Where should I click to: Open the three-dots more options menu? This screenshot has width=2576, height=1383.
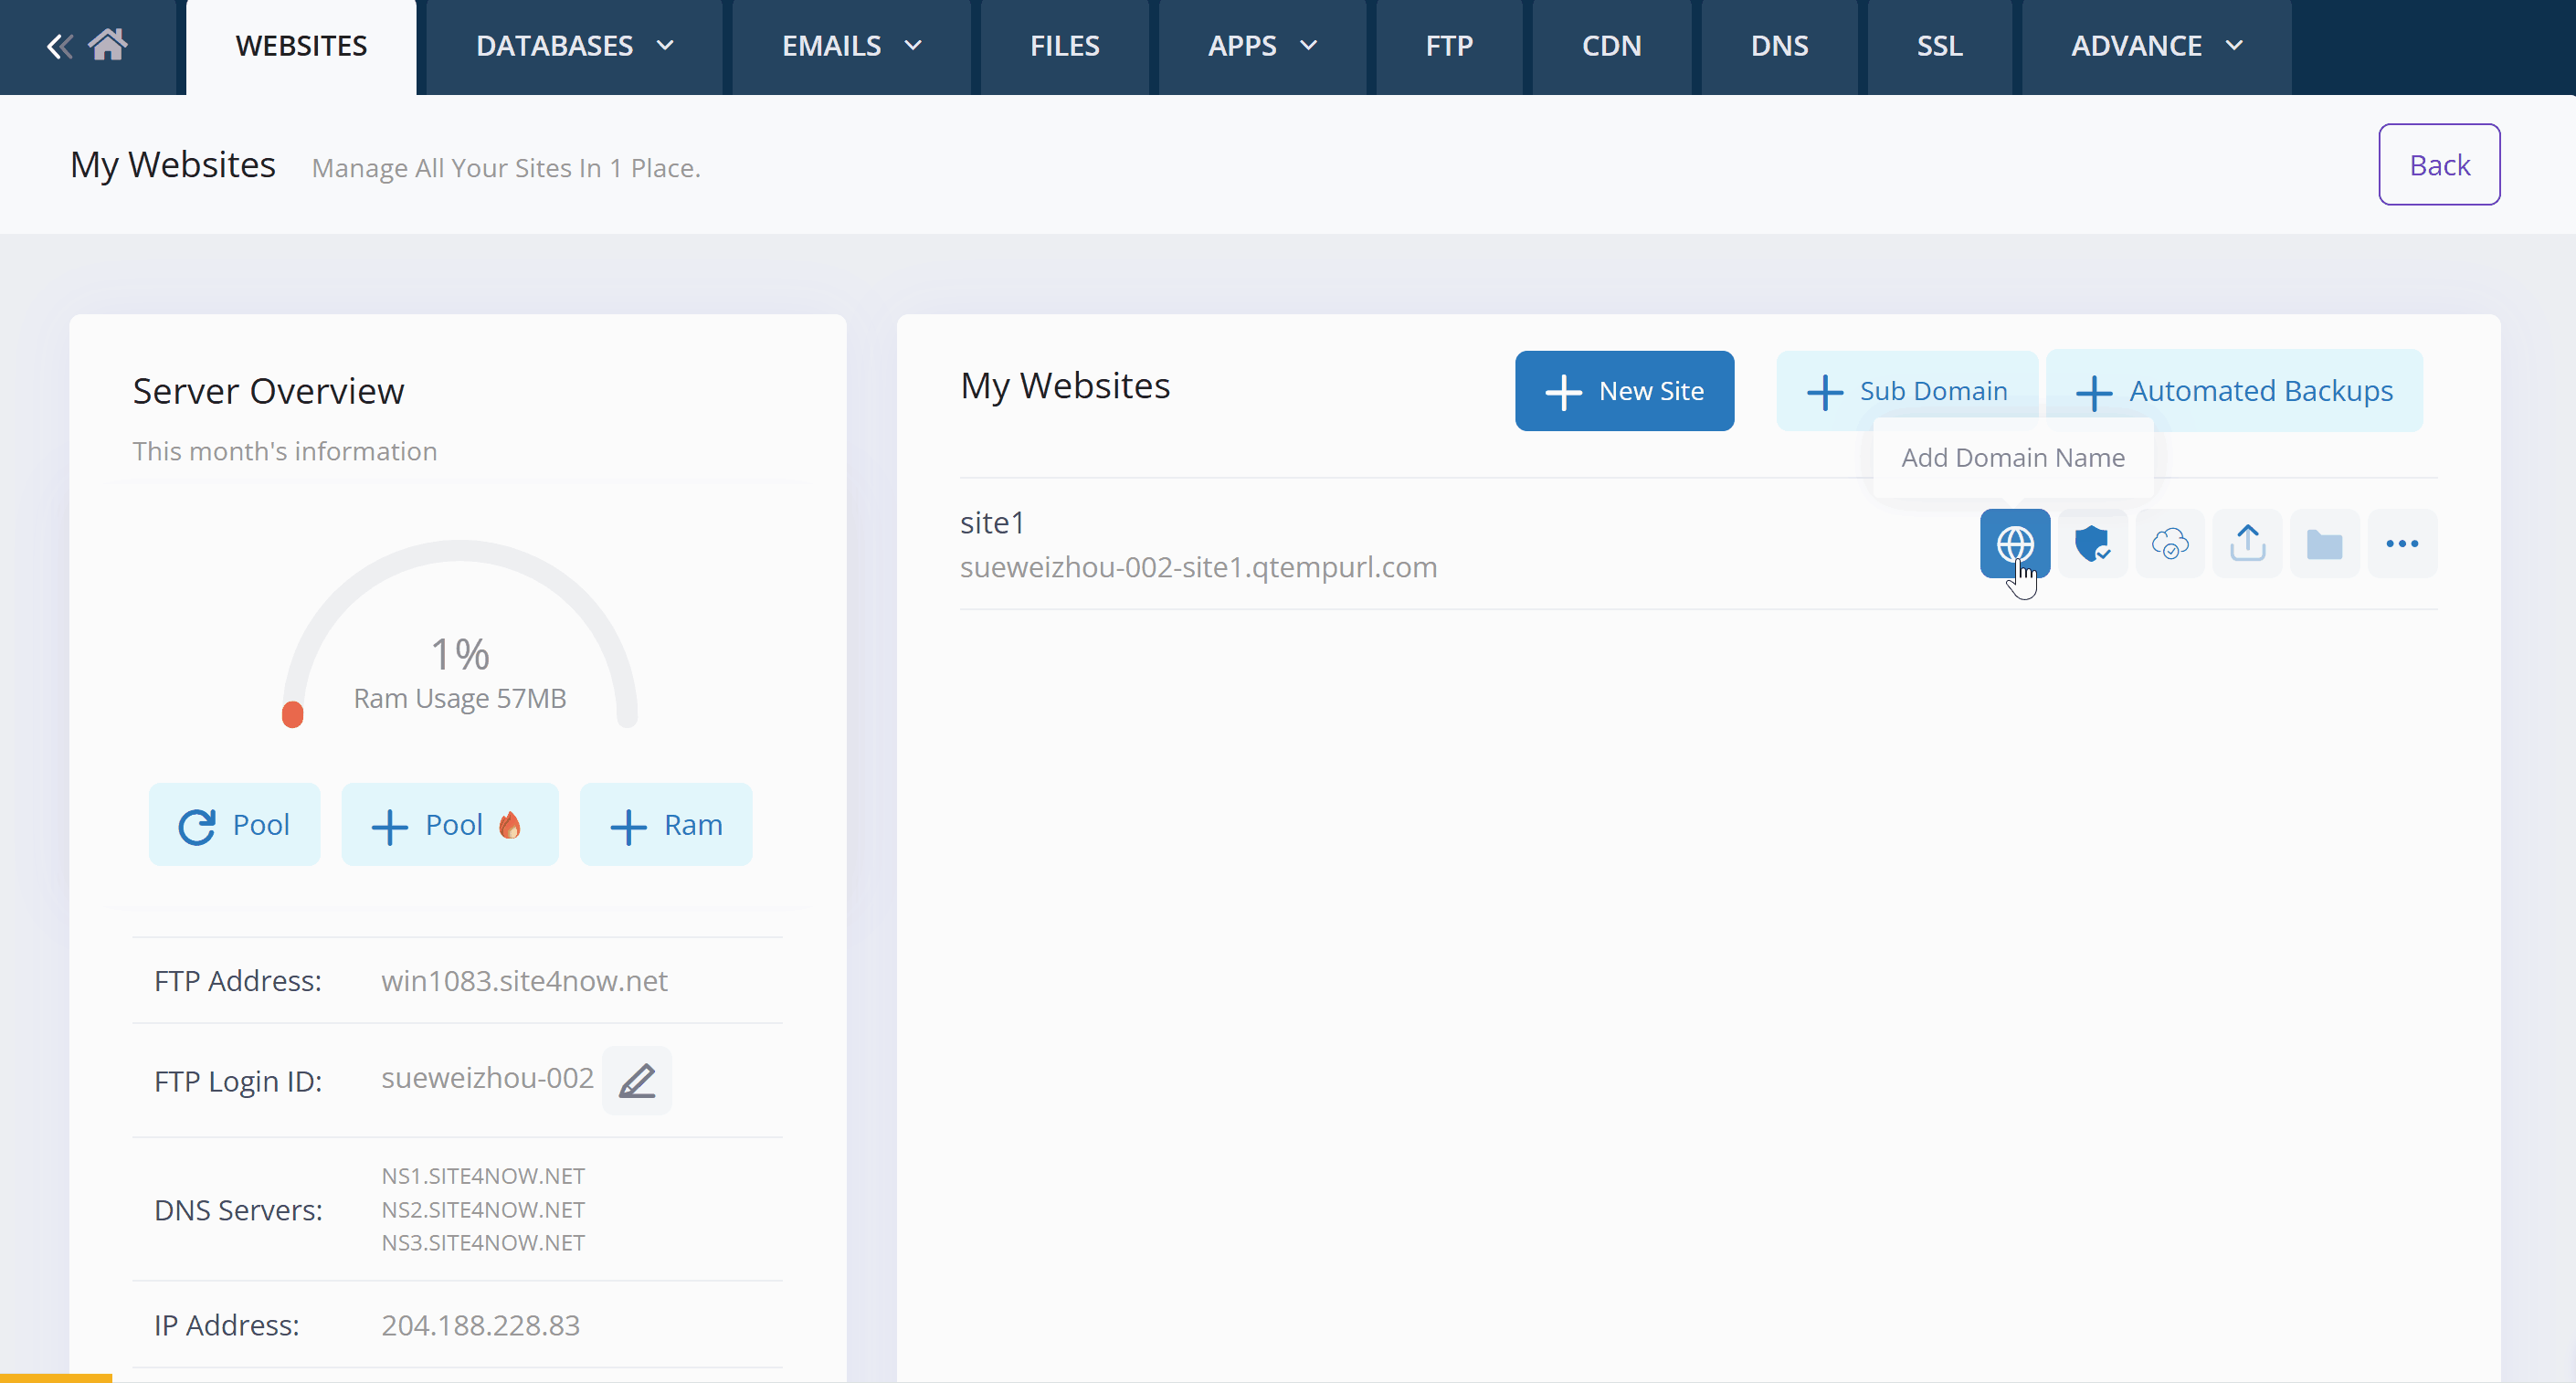(2402, 544)
